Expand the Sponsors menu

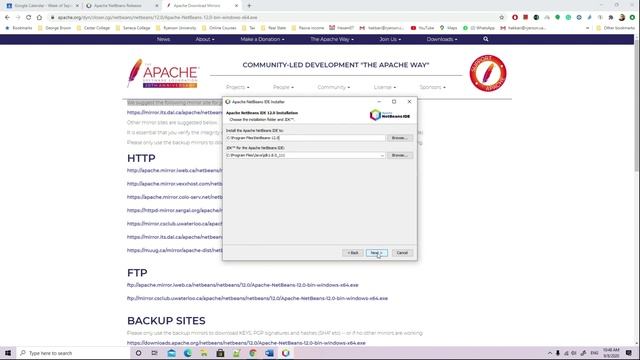[433, 87]
